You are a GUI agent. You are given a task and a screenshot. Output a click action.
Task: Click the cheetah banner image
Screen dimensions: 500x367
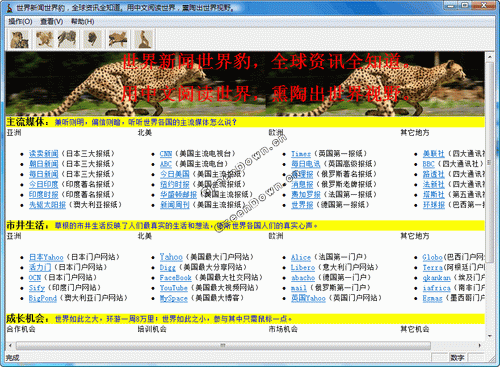click(x=245, y=84)
